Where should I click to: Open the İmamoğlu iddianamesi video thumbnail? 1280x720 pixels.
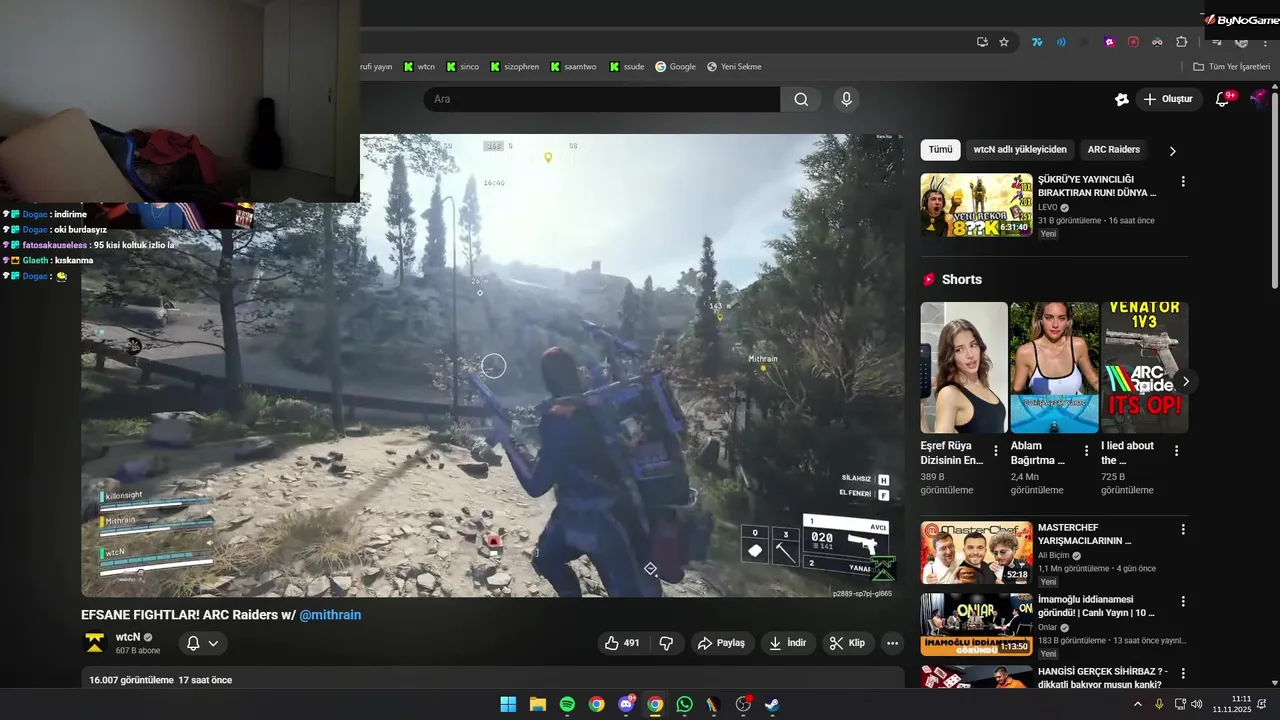[x=976, y=624]
